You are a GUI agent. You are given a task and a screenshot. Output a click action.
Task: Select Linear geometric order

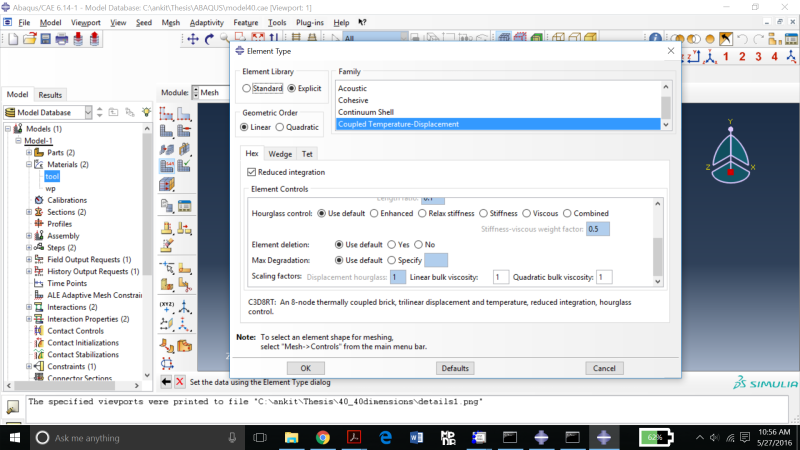point(244,127)
